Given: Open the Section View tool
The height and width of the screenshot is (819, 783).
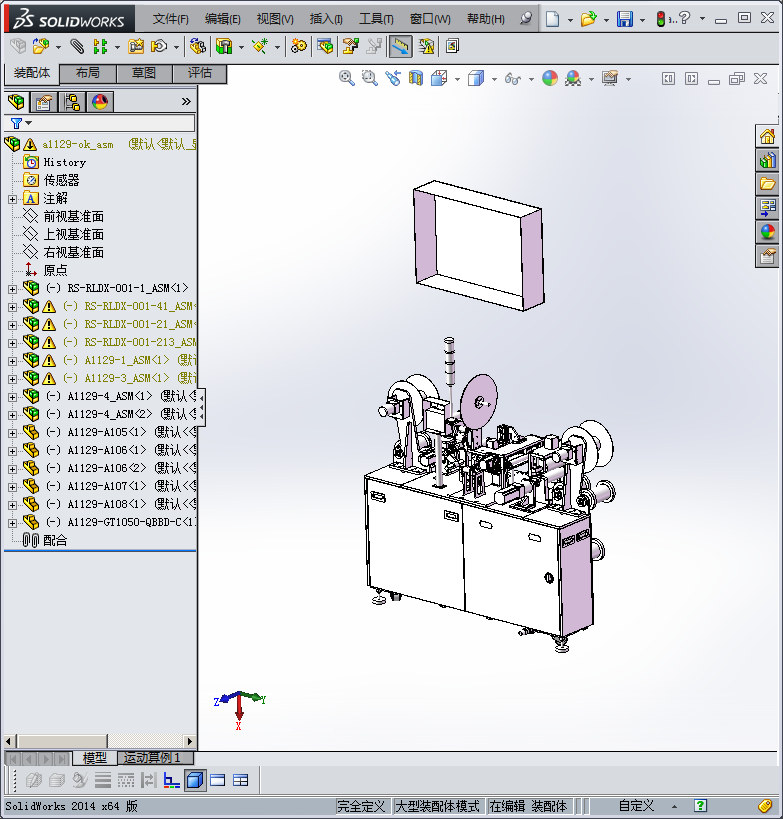Looking at the screenshot, I should (x=416, y=78).
